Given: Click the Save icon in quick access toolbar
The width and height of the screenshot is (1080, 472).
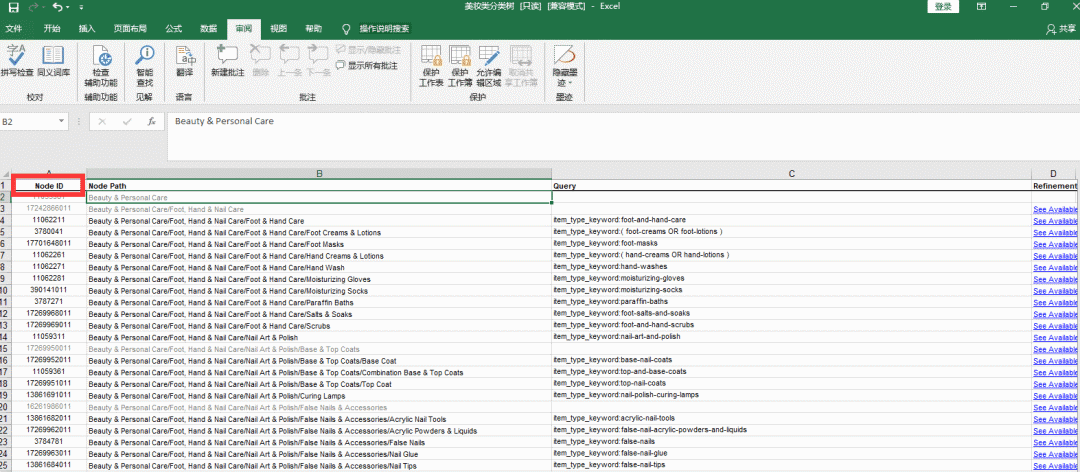Looking at the screenshot, I should click(13, 7).
